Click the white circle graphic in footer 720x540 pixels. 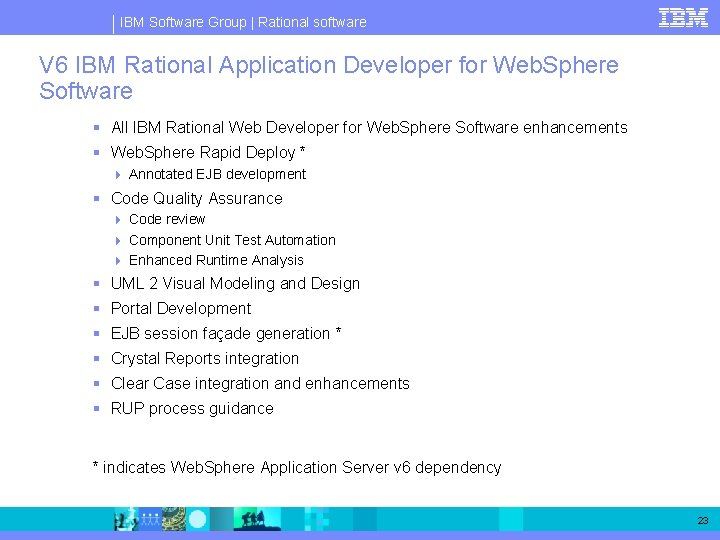[198, 519]
